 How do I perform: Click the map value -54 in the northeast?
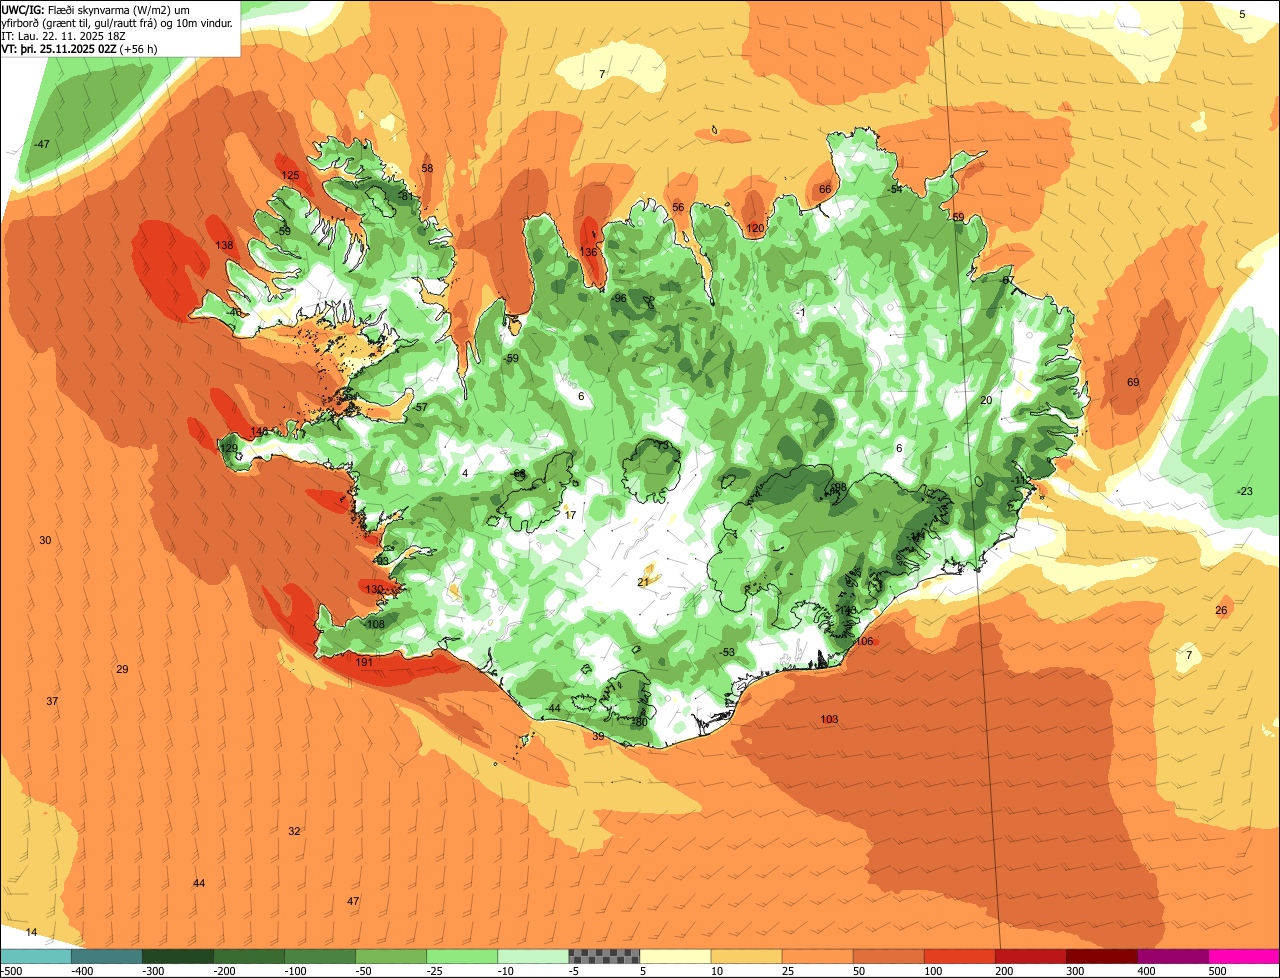click(895, 190)
